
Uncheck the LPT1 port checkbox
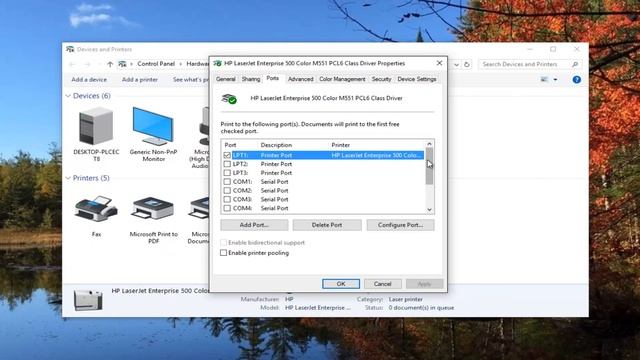(227, 155)
